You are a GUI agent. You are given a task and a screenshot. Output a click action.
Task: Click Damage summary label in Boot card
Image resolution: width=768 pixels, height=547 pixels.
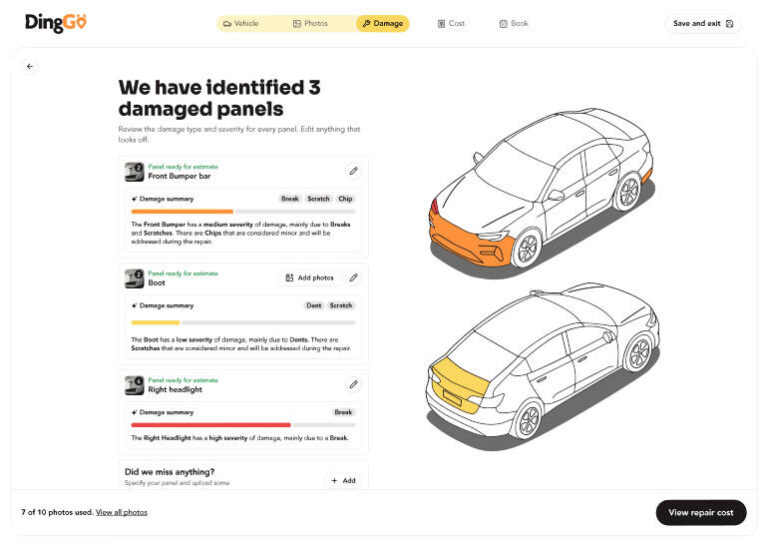pos(167,306)
